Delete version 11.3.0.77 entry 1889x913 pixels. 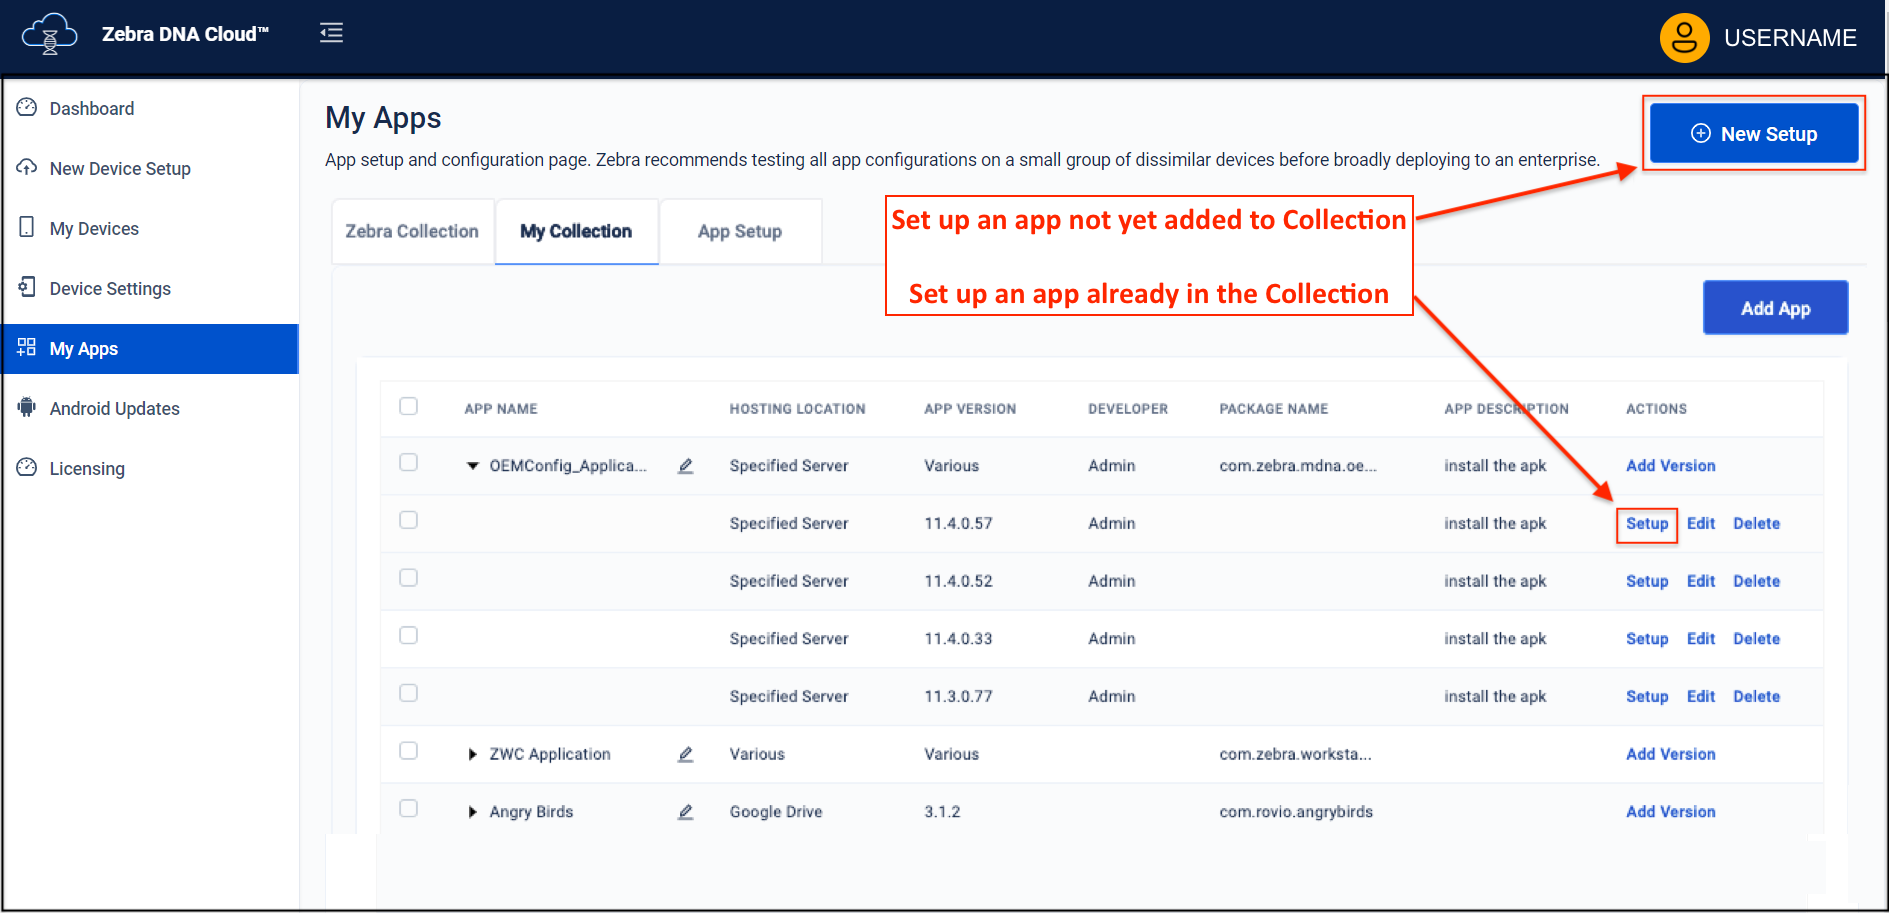(1756, 697)
